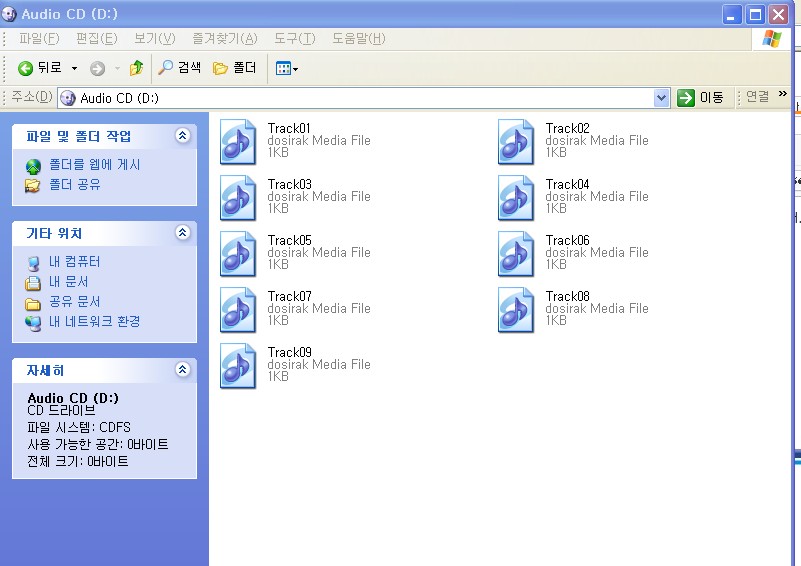Viewport: 801px width, 566px height.
Task: Click the Track06 file name text
Action: tap(567, 241)
